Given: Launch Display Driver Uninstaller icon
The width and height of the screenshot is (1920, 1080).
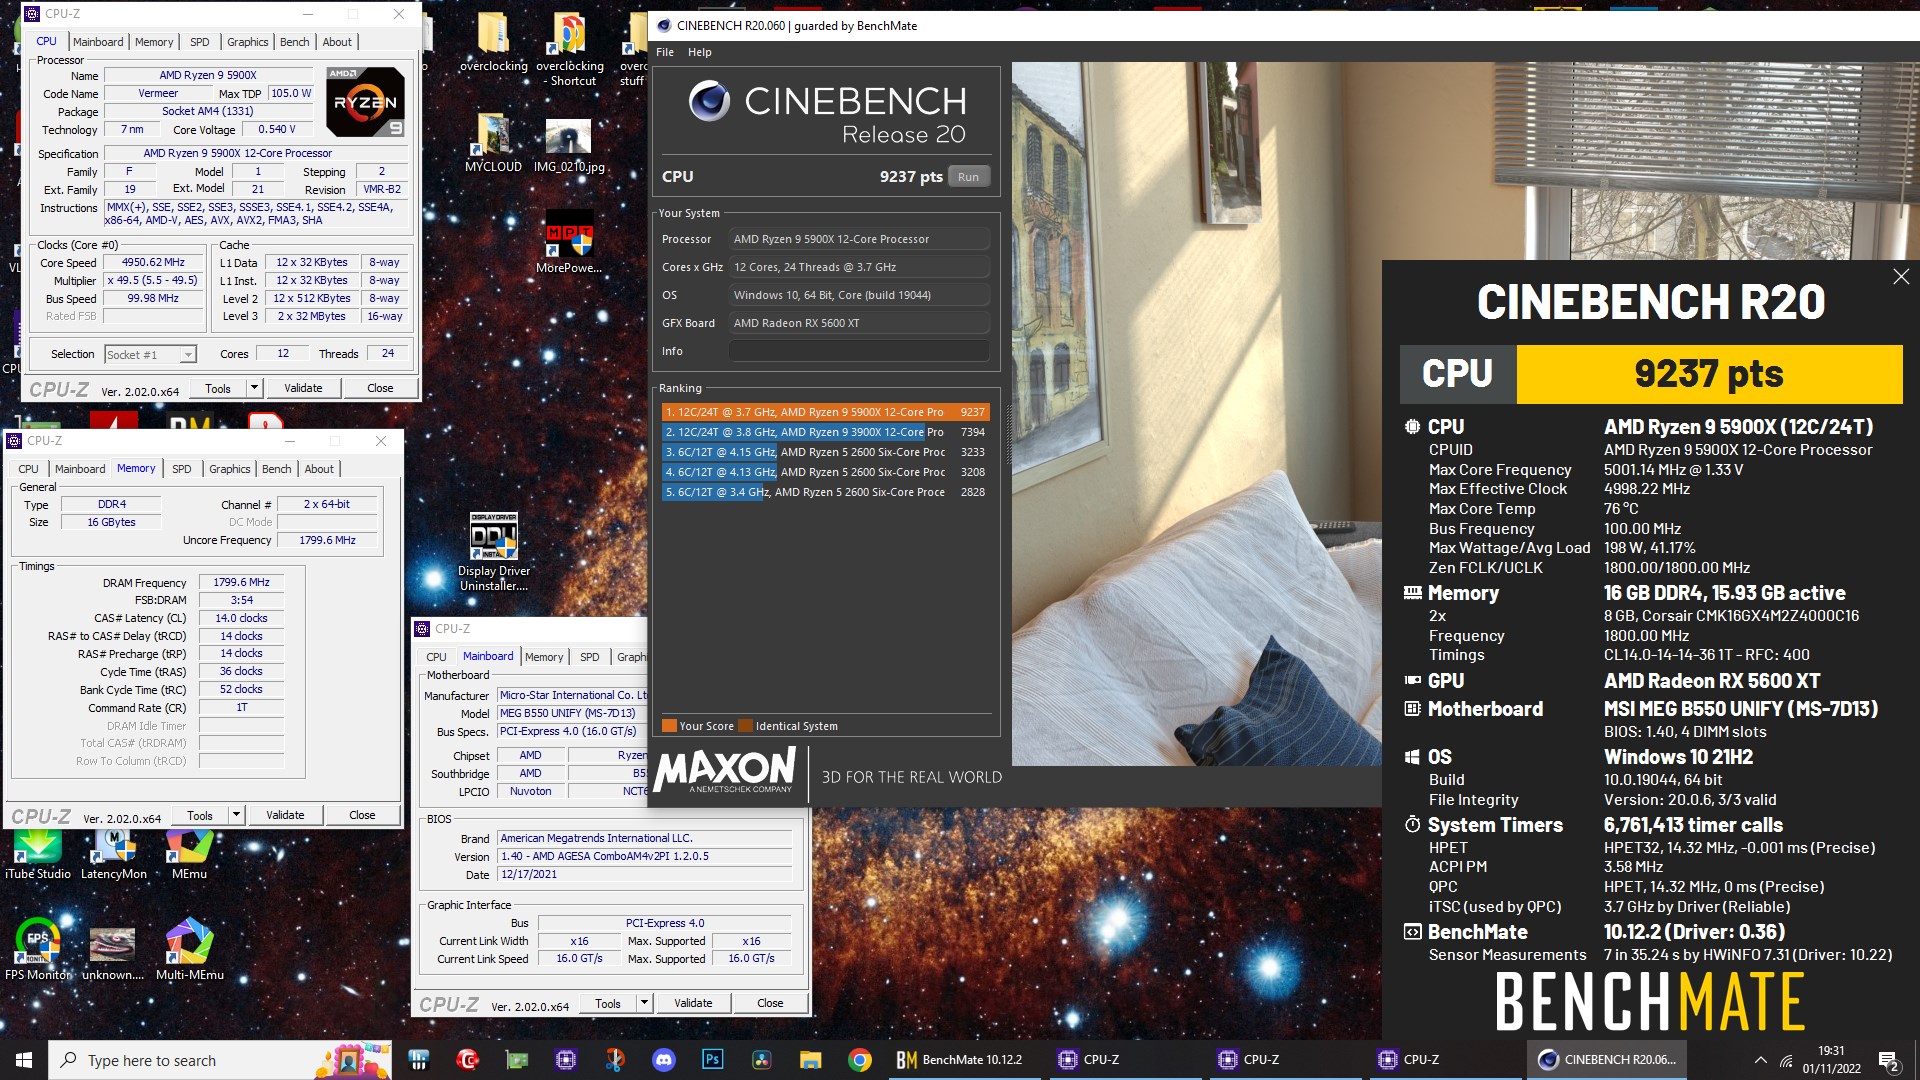Looking at the screenshot, I should (x=494, y=551).
